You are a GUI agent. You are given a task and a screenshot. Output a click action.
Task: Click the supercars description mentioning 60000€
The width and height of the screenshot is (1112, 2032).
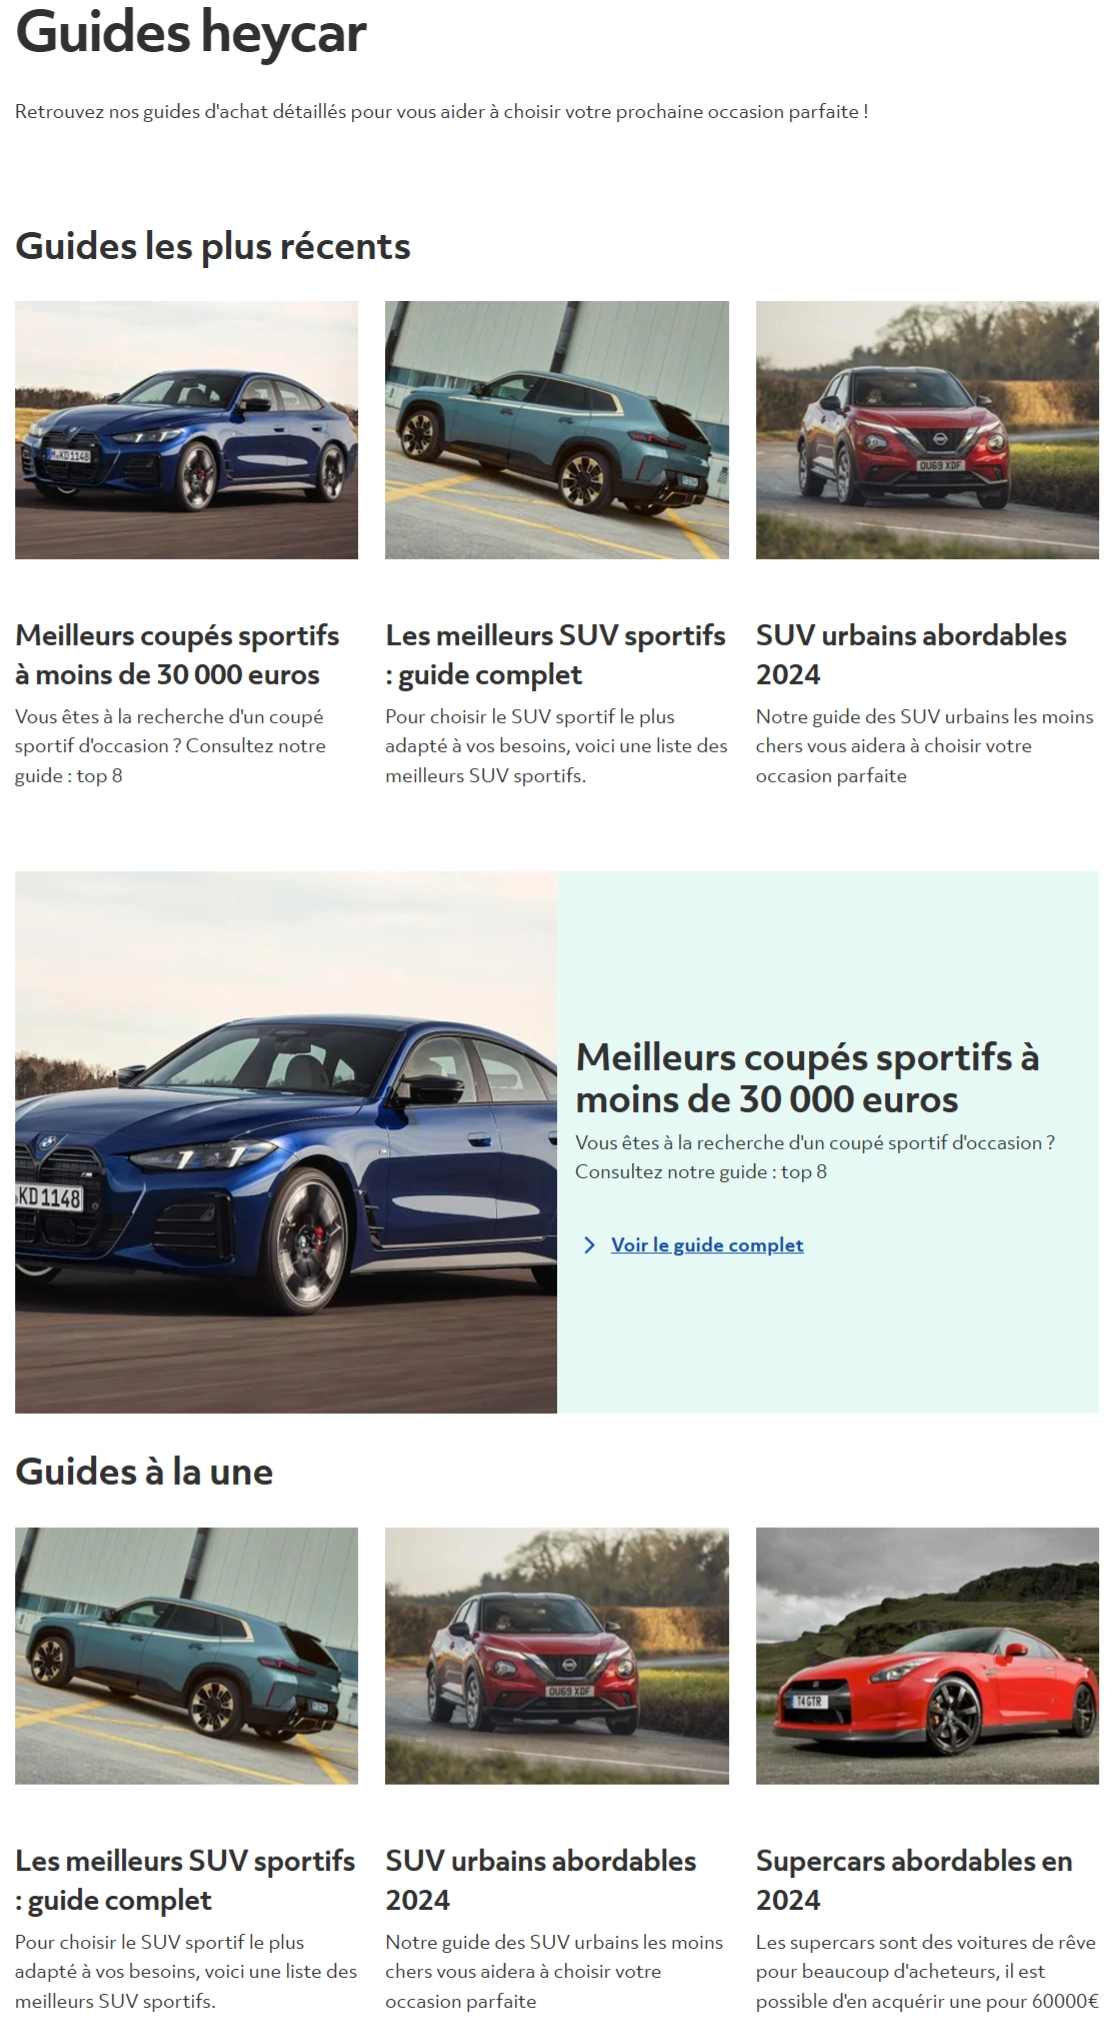(927, 1971)
